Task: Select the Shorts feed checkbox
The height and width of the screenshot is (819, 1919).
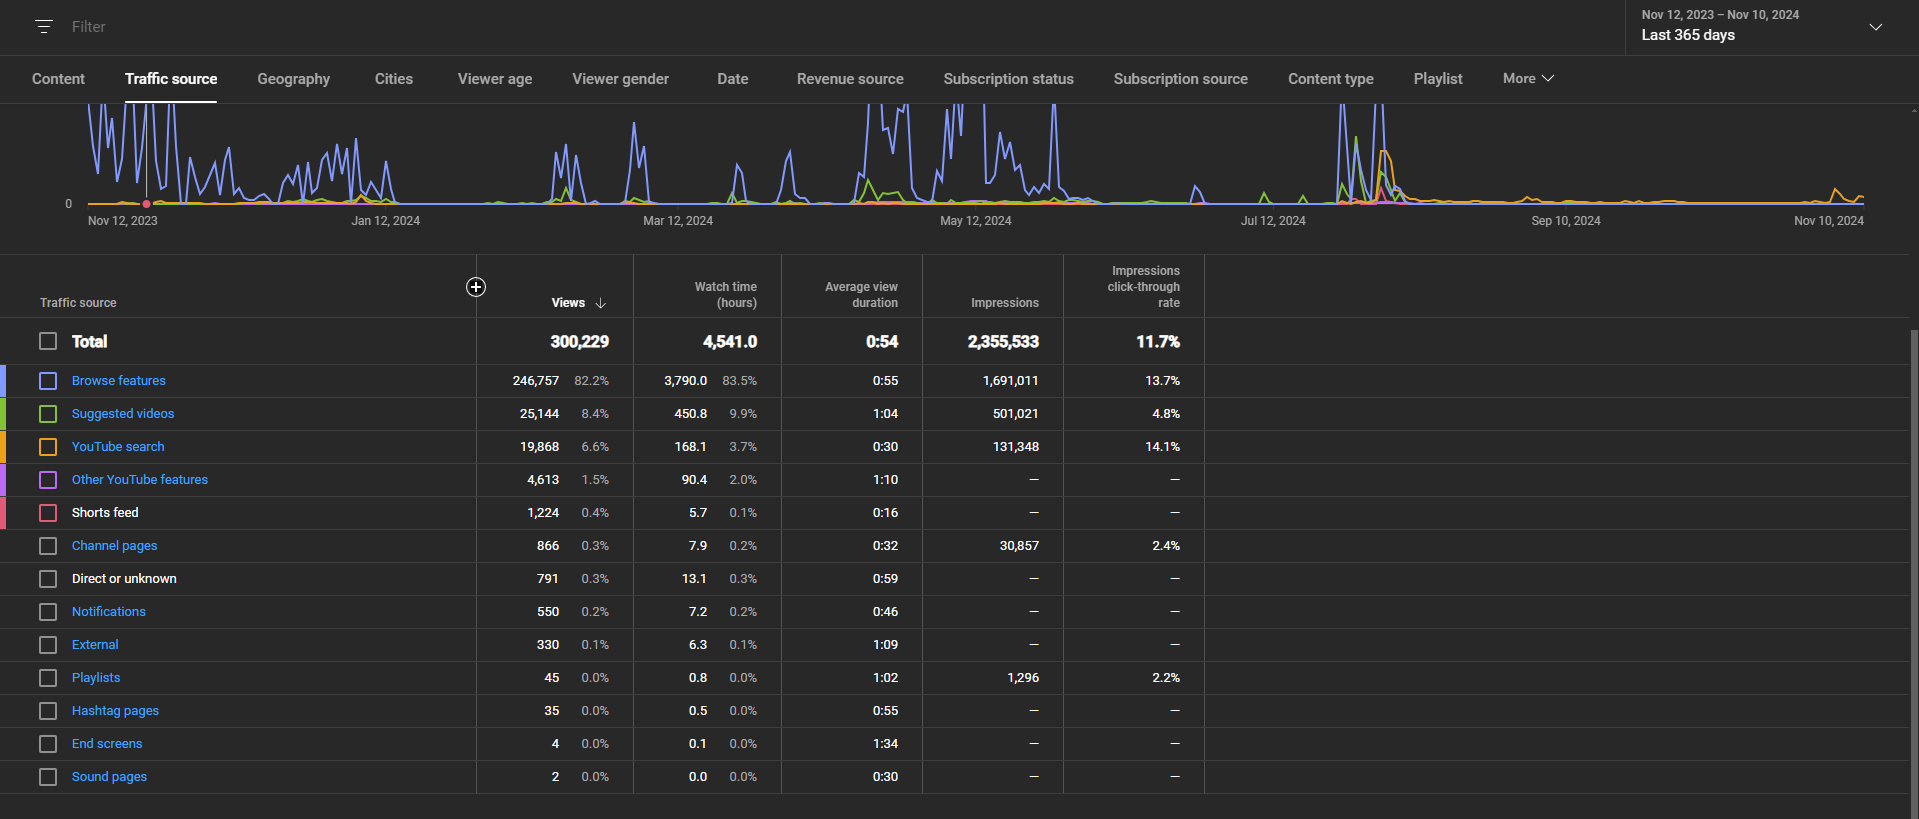Action: pos(48,513)
